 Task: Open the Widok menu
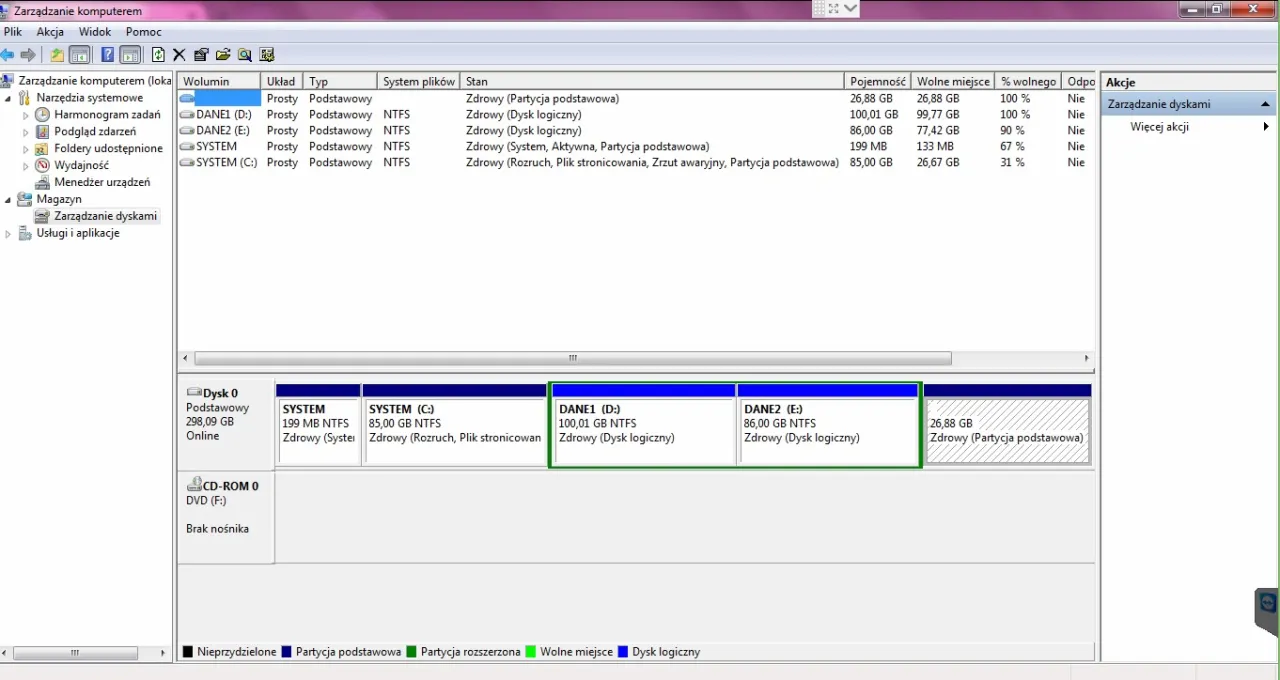pos(94,31)
